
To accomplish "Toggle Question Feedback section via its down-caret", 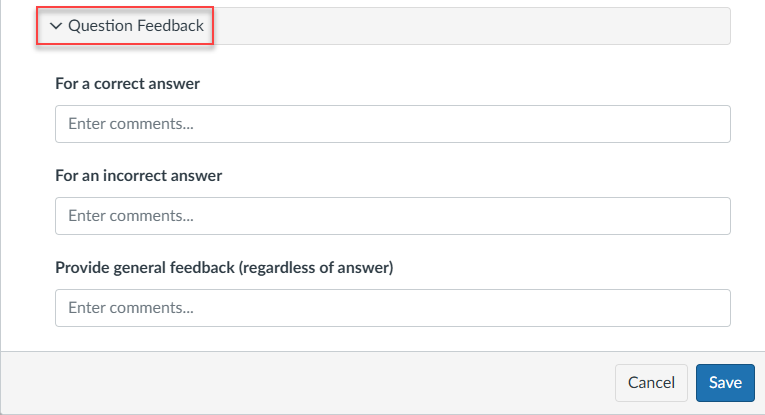I will click(x=56, y=27).
